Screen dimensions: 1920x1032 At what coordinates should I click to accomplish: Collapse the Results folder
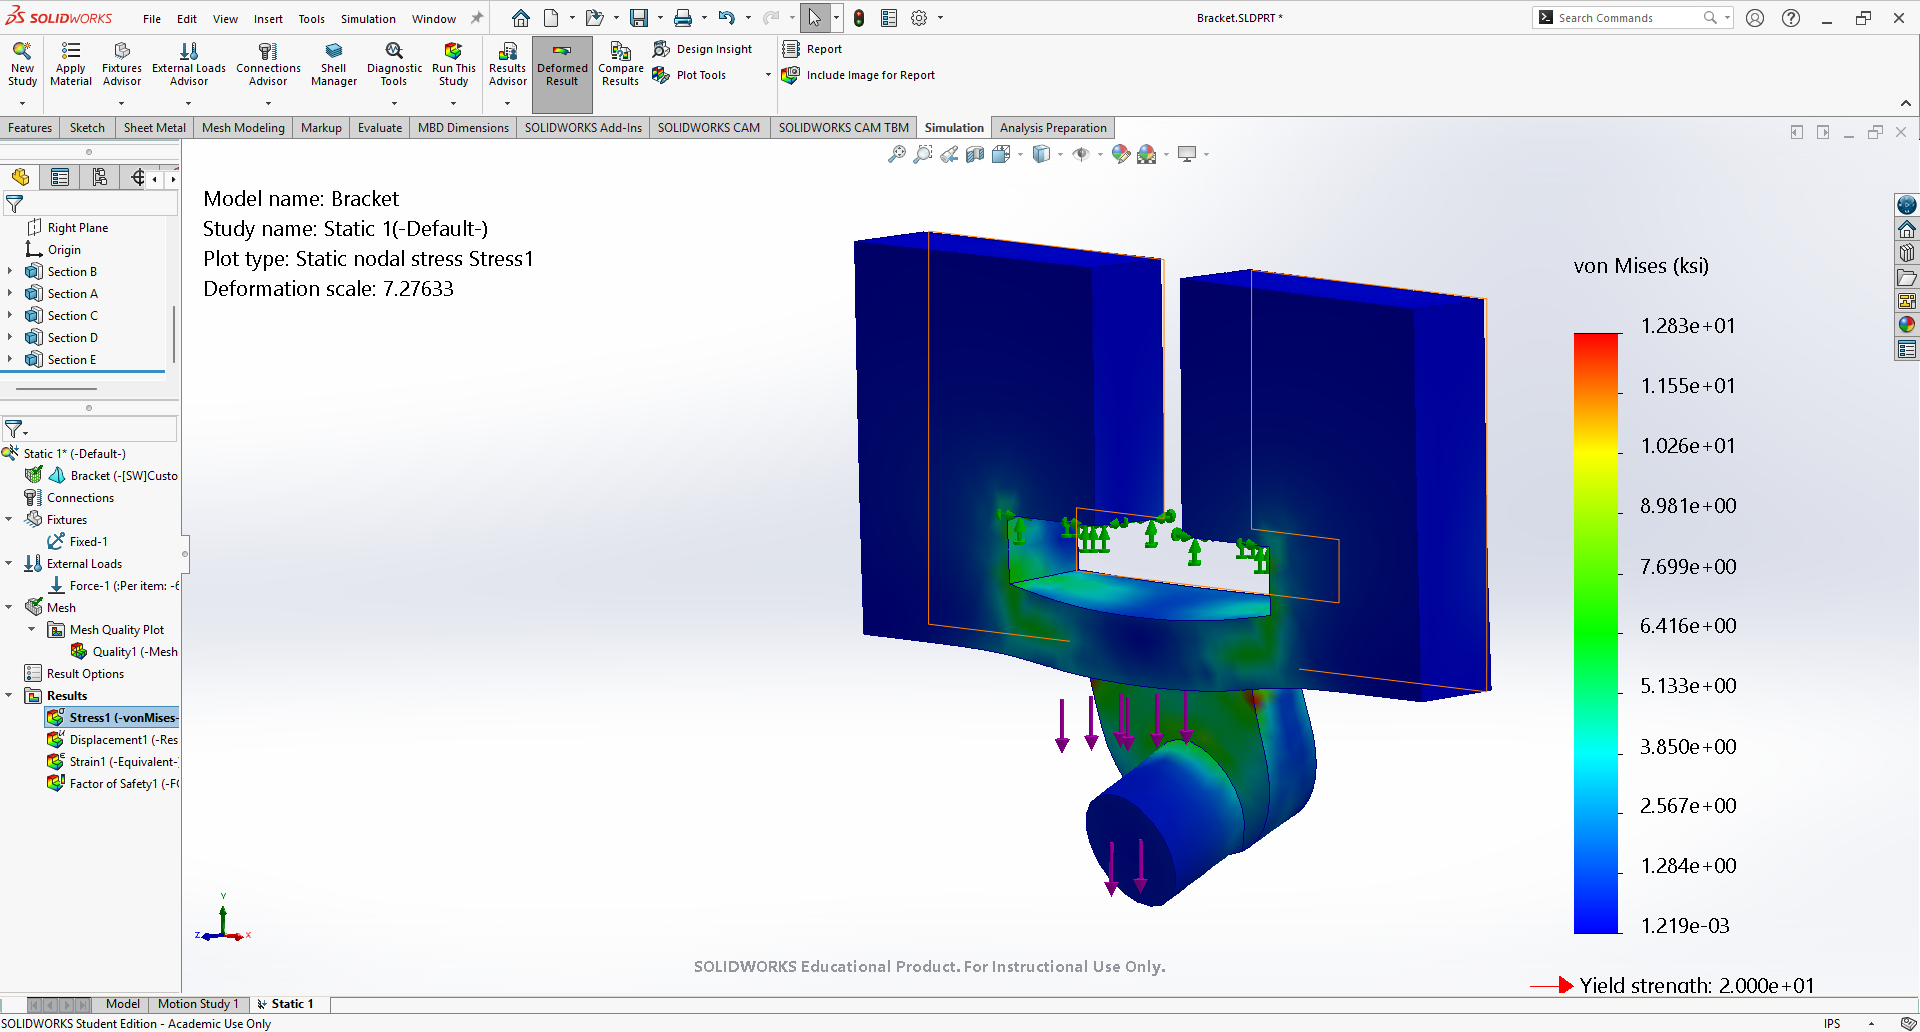point(9,695)
